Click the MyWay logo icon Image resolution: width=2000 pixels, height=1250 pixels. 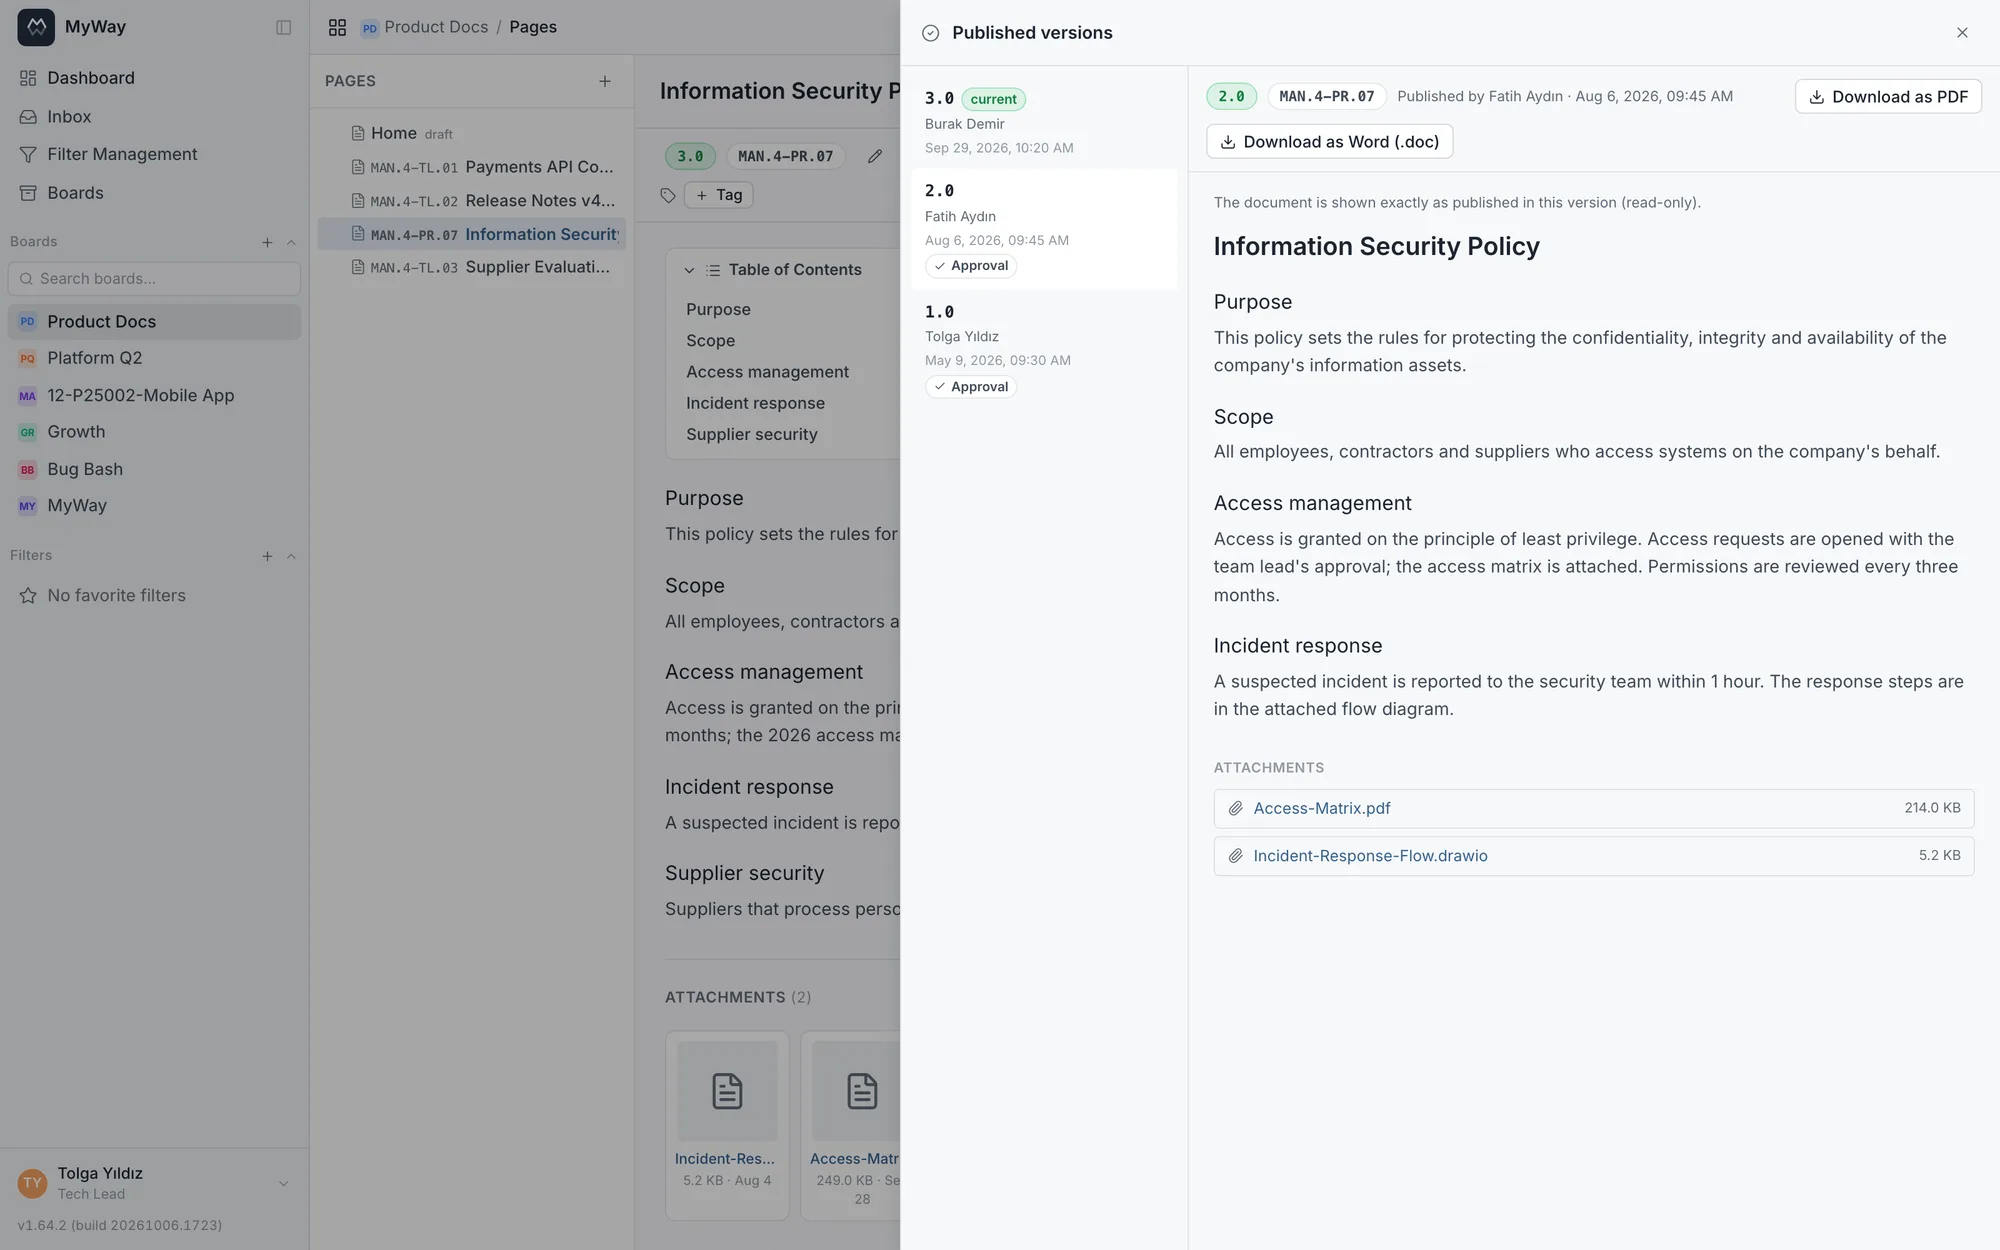36,27
